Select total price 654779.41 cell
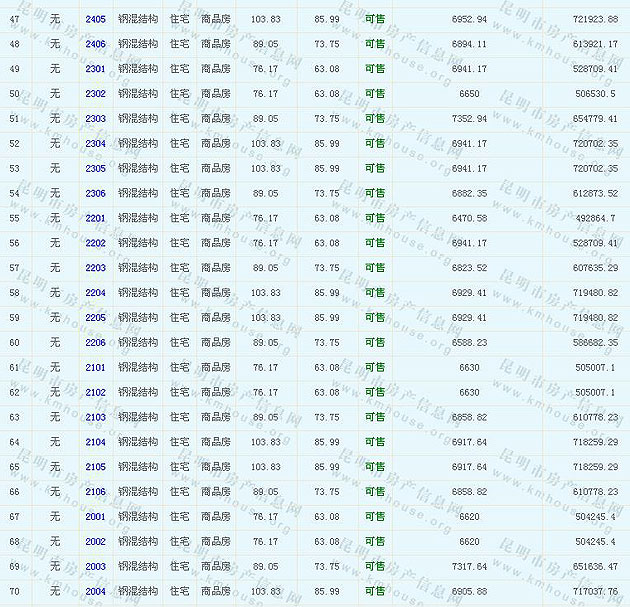Screen dimensions: 630x607 (594, 119)
